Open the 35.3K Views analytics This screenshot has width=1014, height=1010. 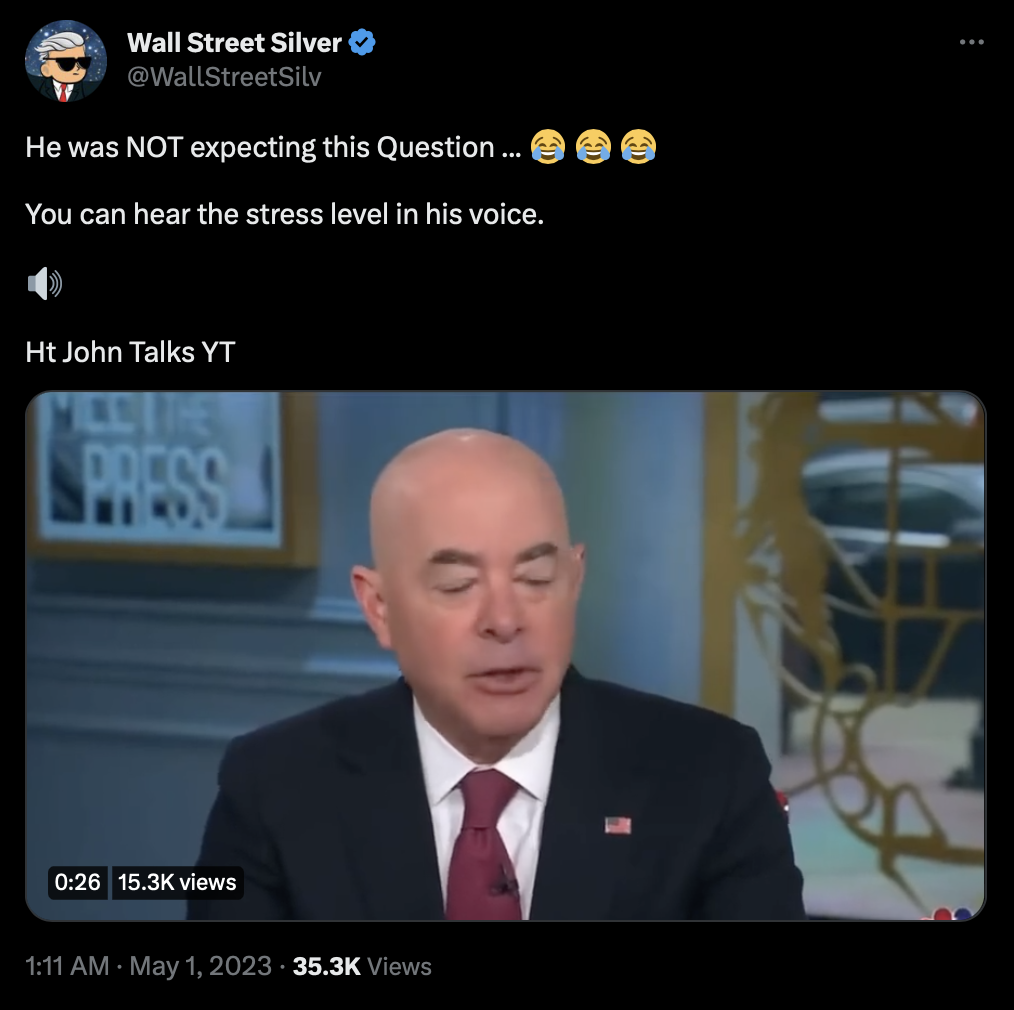(x=362, y=966)
